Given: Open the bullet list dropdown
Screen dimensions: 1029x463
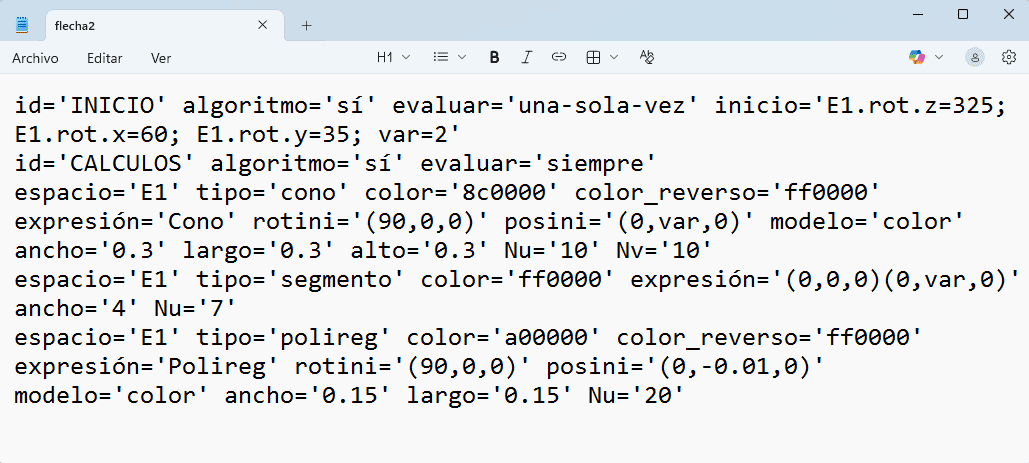Looking at the screenshot, I should pos(449,58).
